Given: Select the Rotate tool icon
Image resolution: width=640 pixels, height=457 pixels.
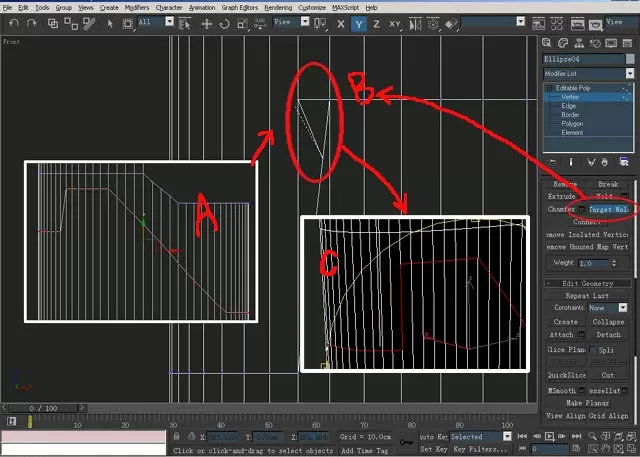Looking at the screenshot, I should (x=224, y=24).
